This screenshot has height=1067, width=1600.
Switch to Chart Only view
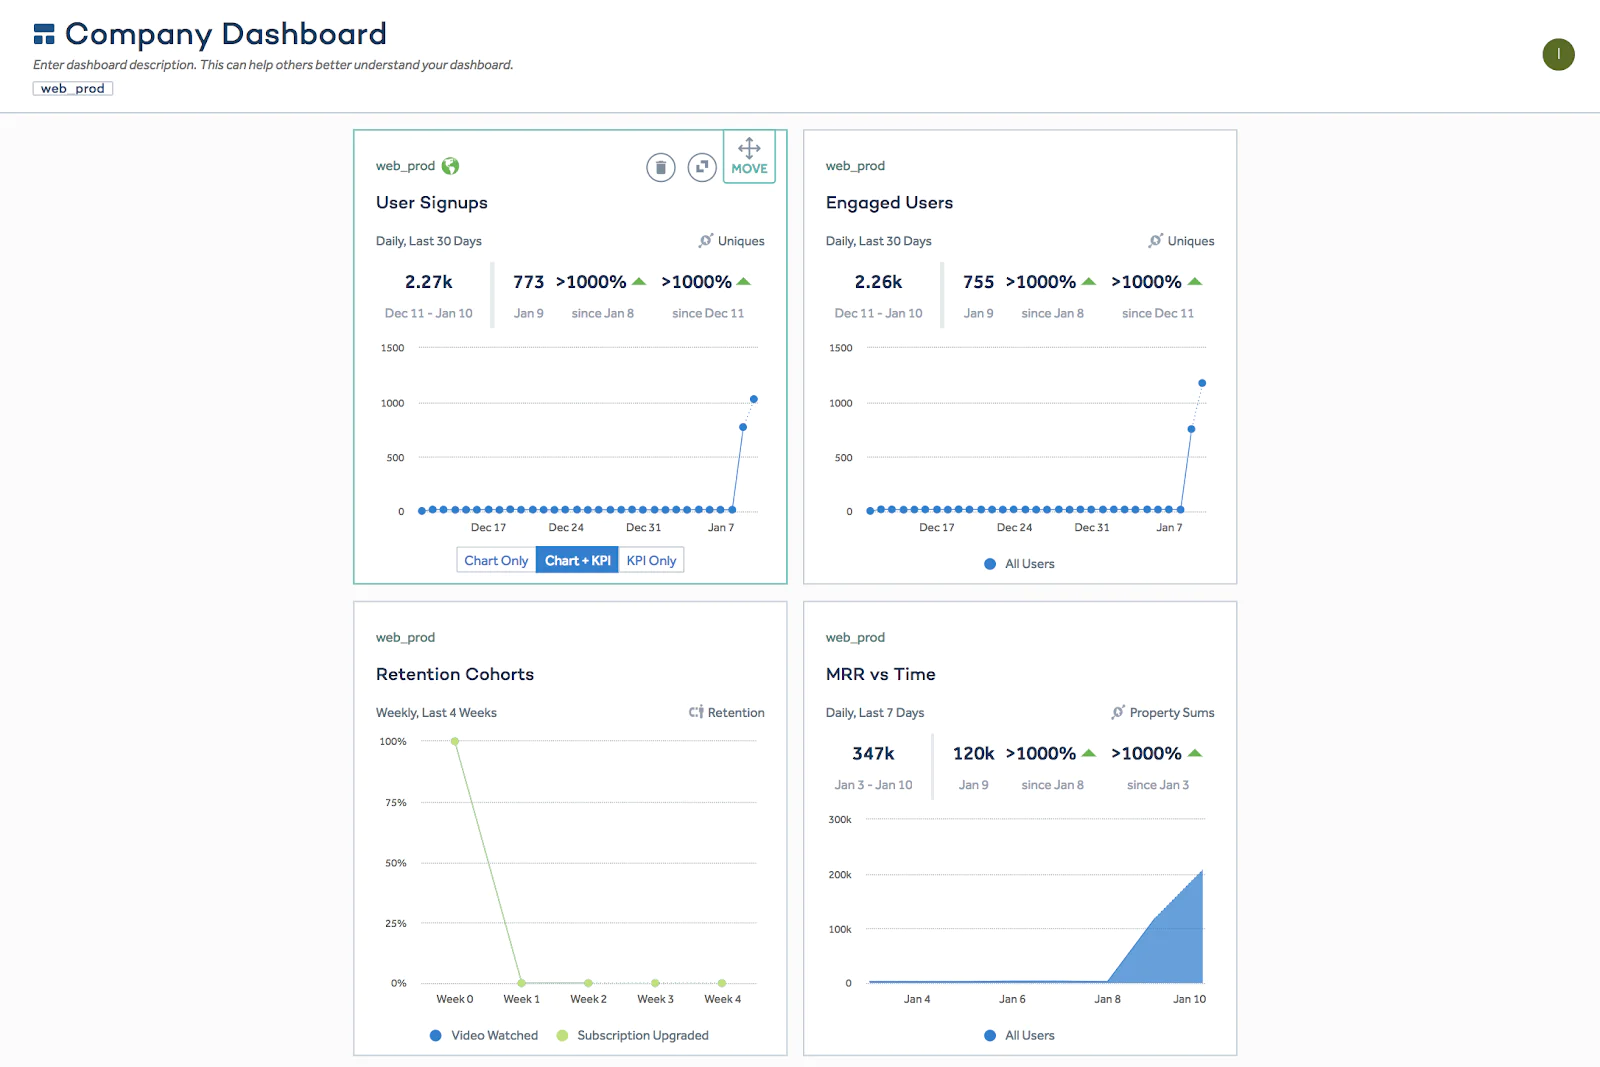[x=495, y=560]
